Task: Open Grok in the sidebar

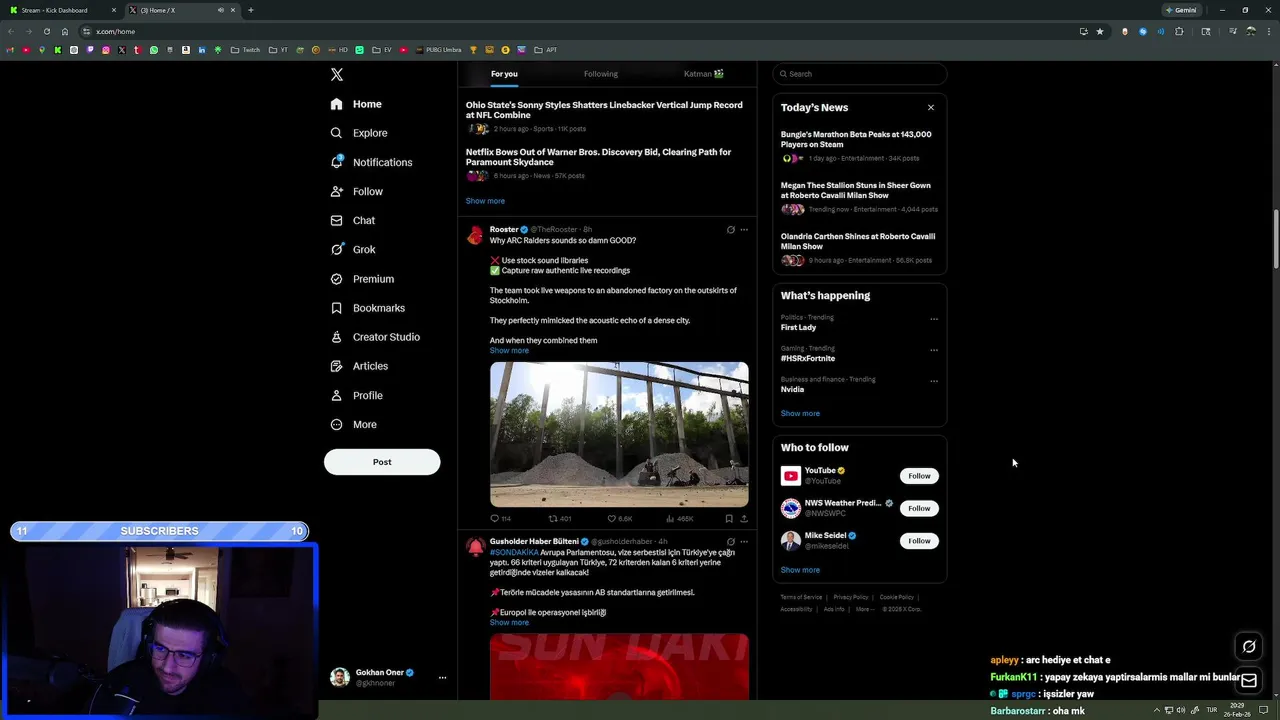Action: click(x=353, y=249)
